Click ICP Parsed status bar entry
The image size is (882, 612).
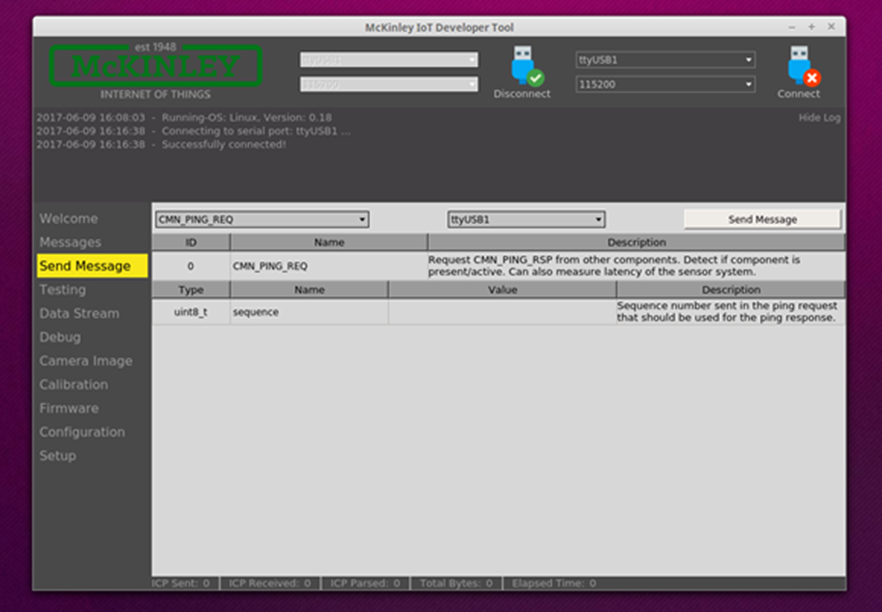(x=365, y=583)
